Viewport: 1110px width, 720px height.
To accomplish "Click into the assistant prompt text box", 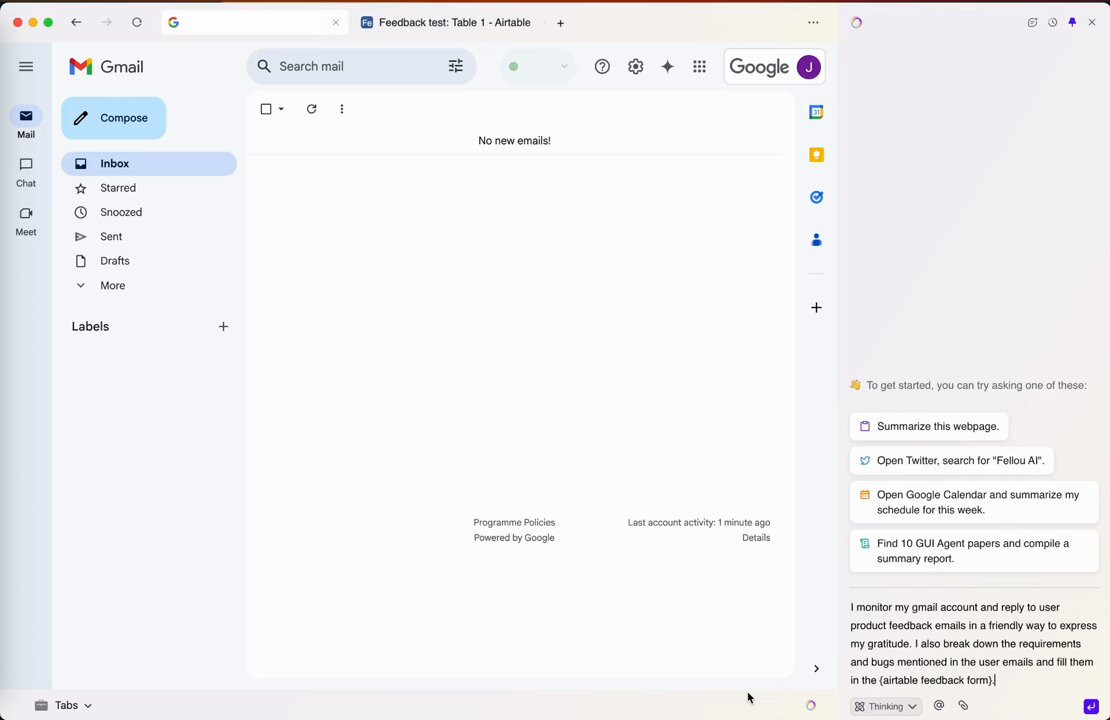I will (974, 644).
